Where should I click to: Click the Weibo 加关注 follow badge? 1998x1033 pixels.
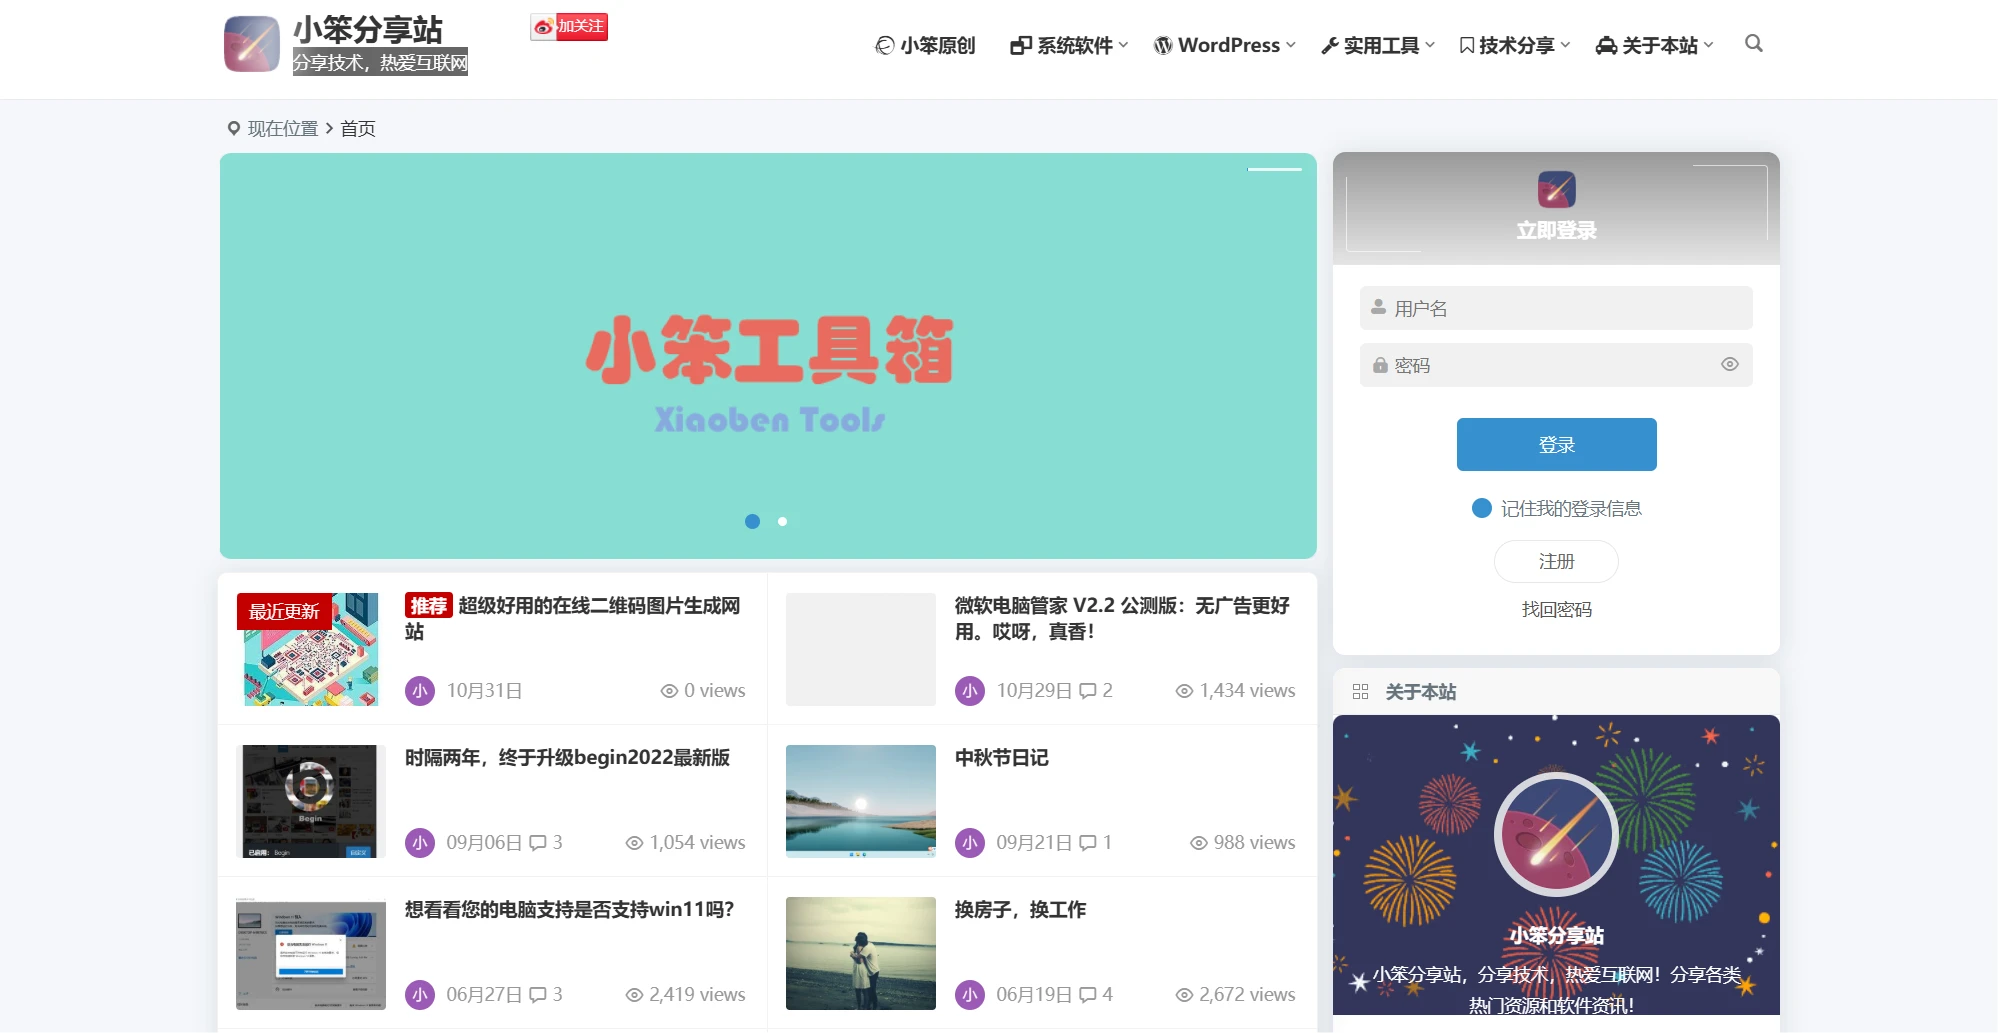pos(569,27)
